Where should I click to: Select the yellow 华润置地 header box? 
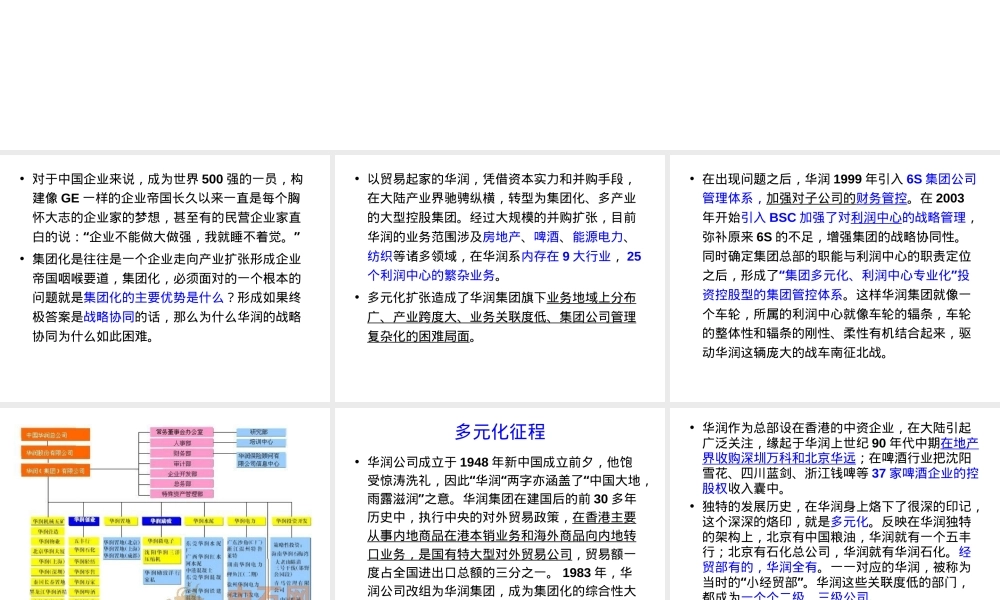[x=121, y=521]
